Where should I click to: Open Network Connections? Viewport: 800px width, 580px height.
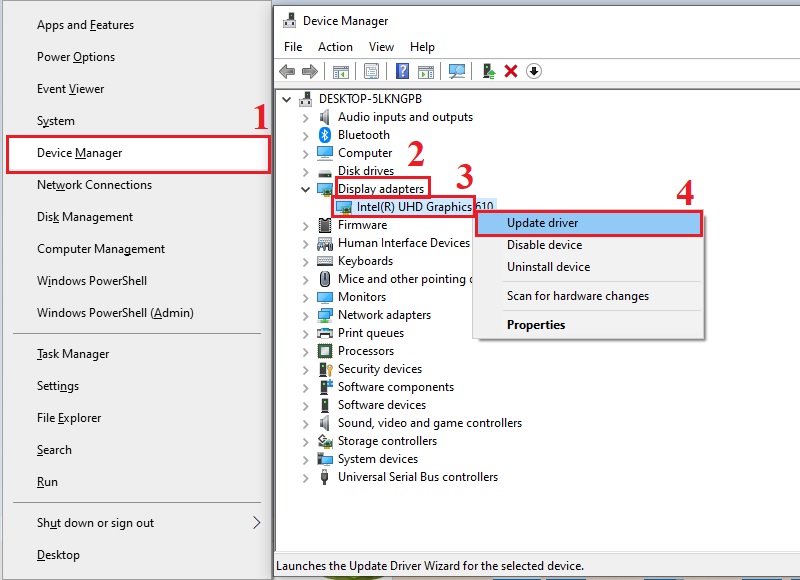coord(138,185)
